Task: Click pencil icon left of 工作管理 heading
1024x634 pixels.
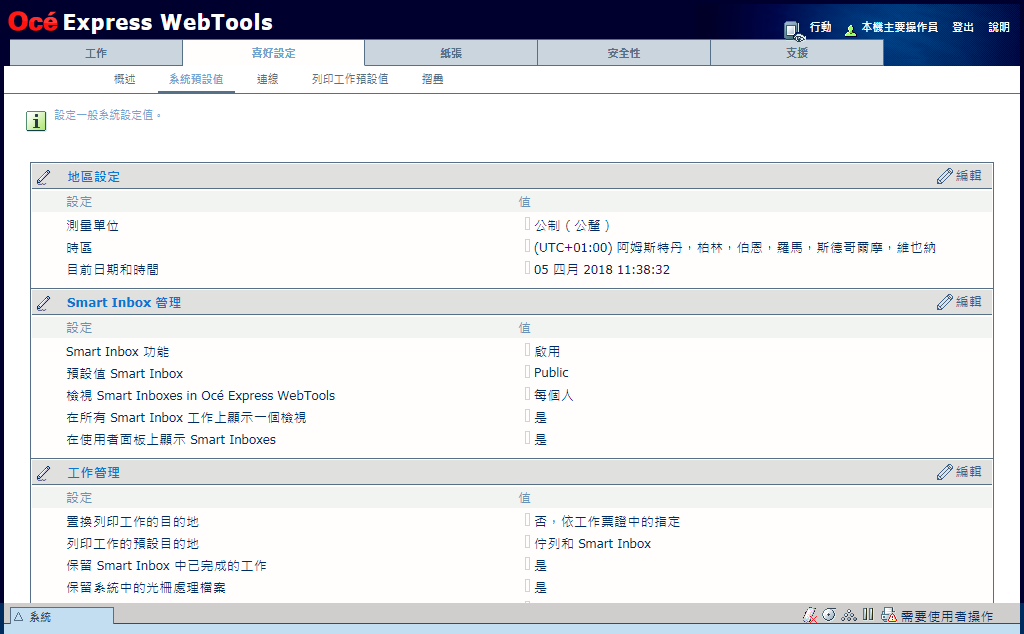Action: pyautogui.click(x=44, y=472)
